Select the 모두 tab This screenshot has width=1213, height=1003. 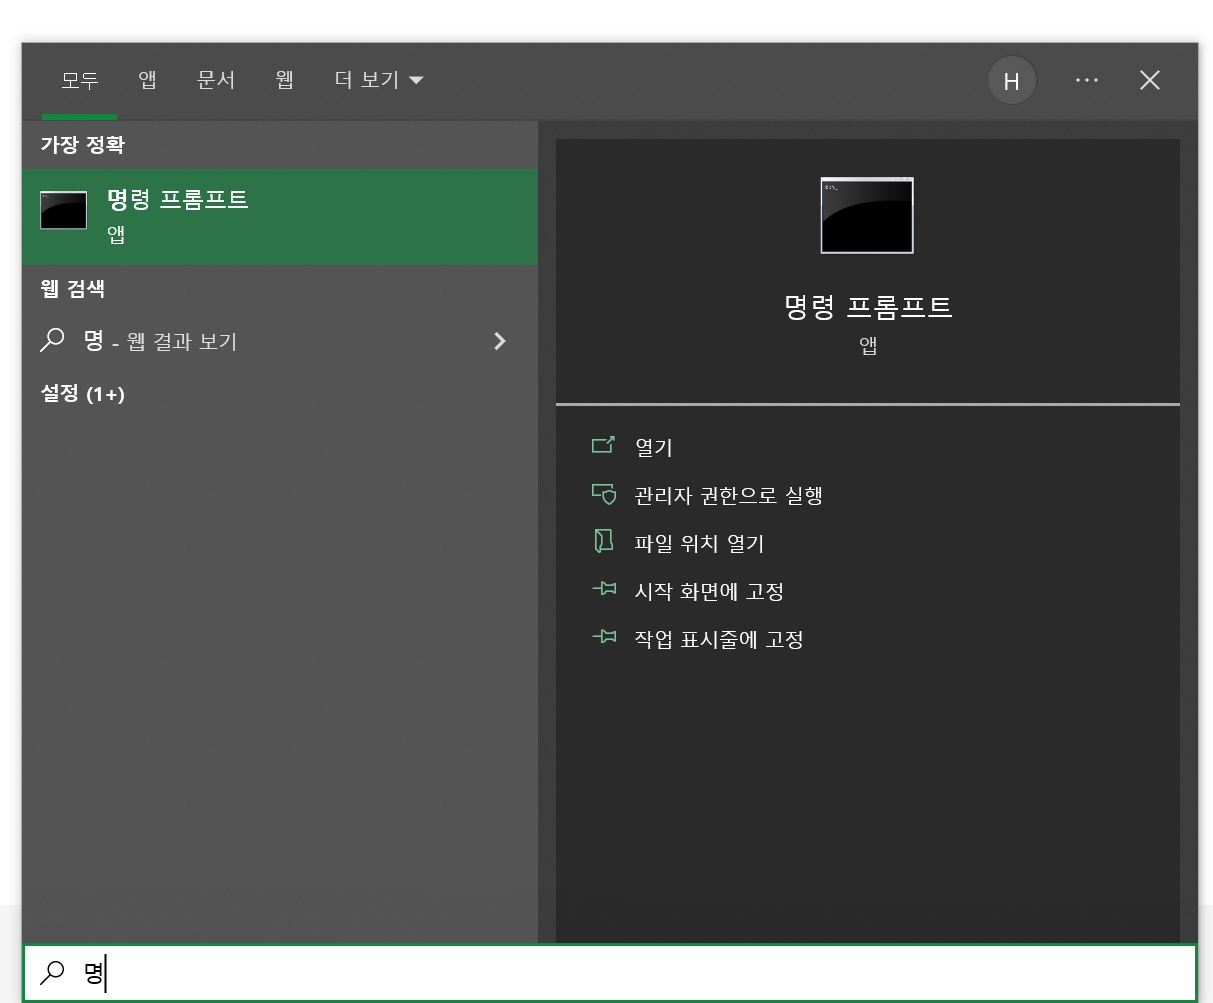tap(79, 80)
